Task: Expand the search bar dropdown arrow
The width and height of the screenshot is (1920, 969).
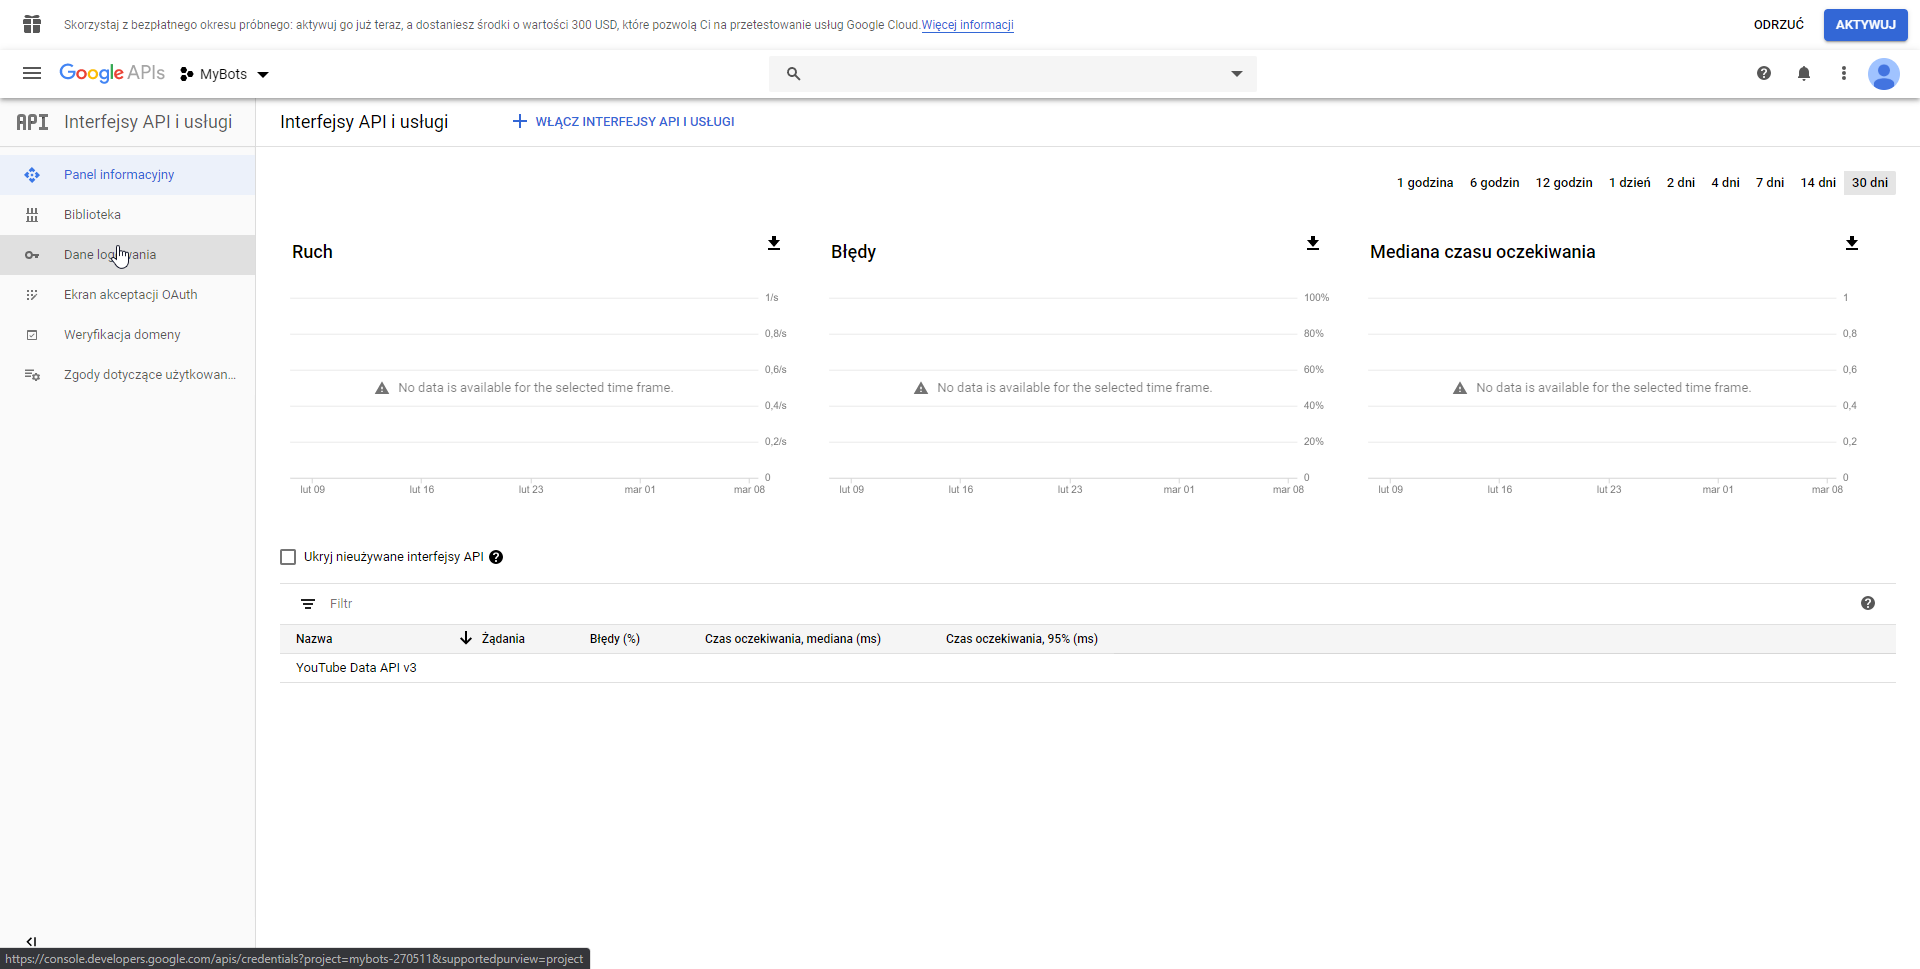Action: [x=1236, y=74]
